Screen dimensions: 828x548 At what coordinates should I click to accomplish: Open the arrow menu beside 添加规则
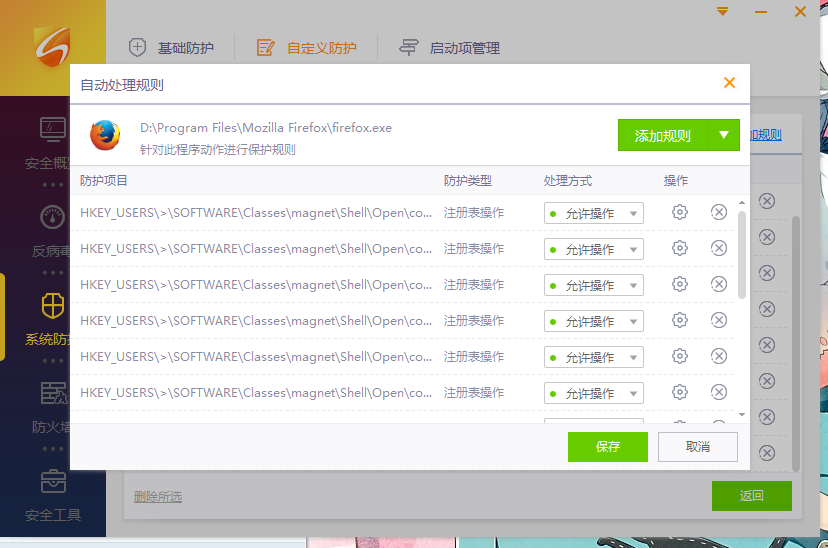[724, 135]
